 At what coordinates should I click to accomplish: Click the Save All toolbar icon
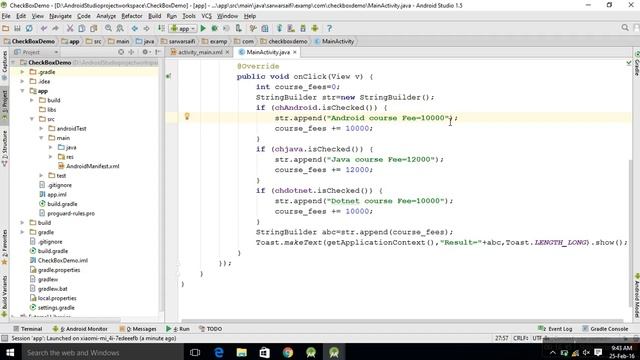click(x=17, y=28)
